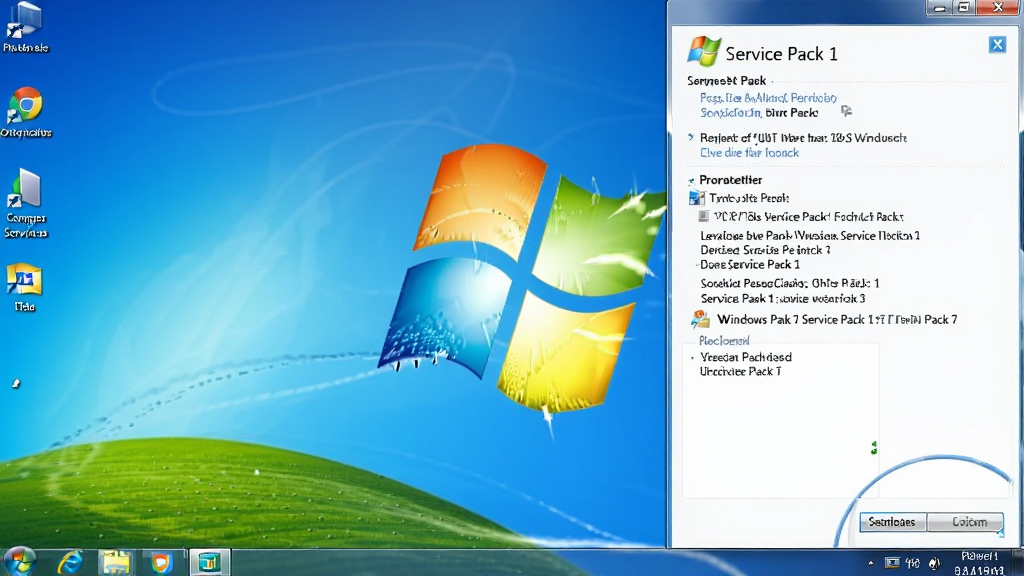The width and height of the screenshot is (1024, 576).
Task: Open the shield icon on the taskbar
Action: tap(161, 562)
